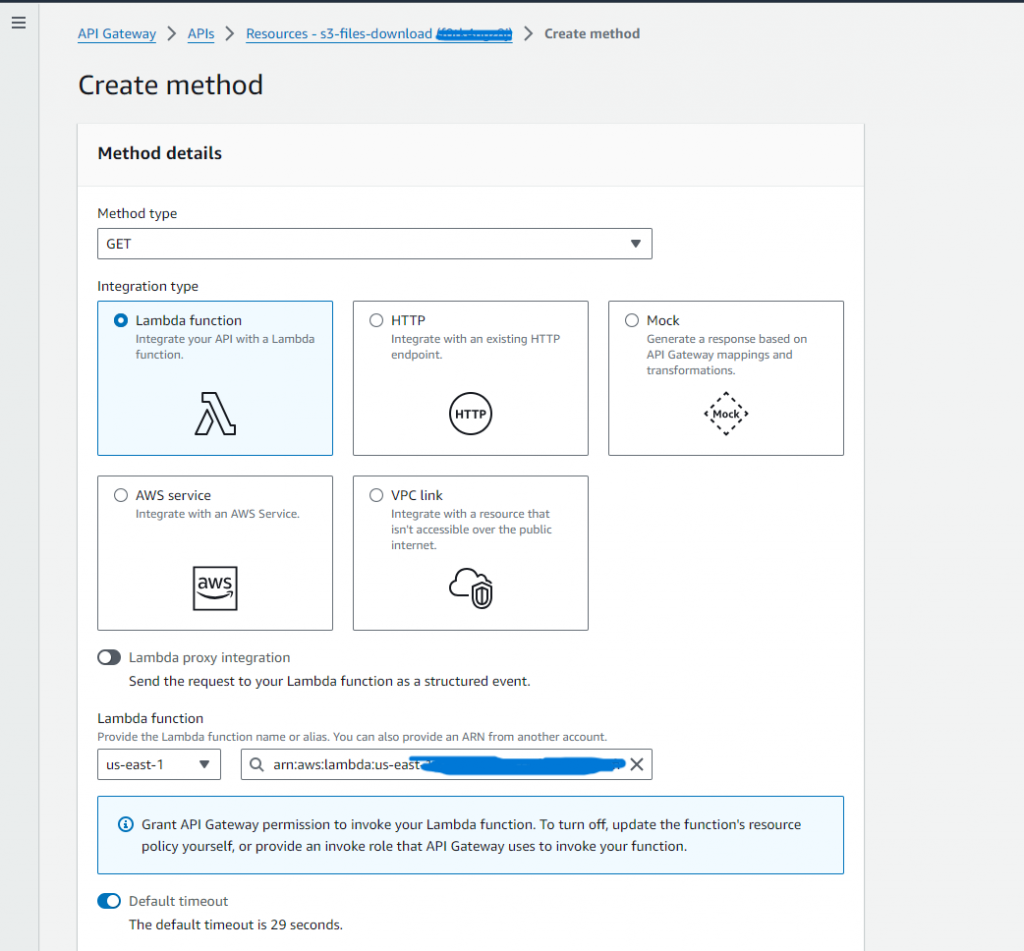This screenshot has height=951, width=1024.
Task: Click the Mock diamond icon
Action: 726,413
